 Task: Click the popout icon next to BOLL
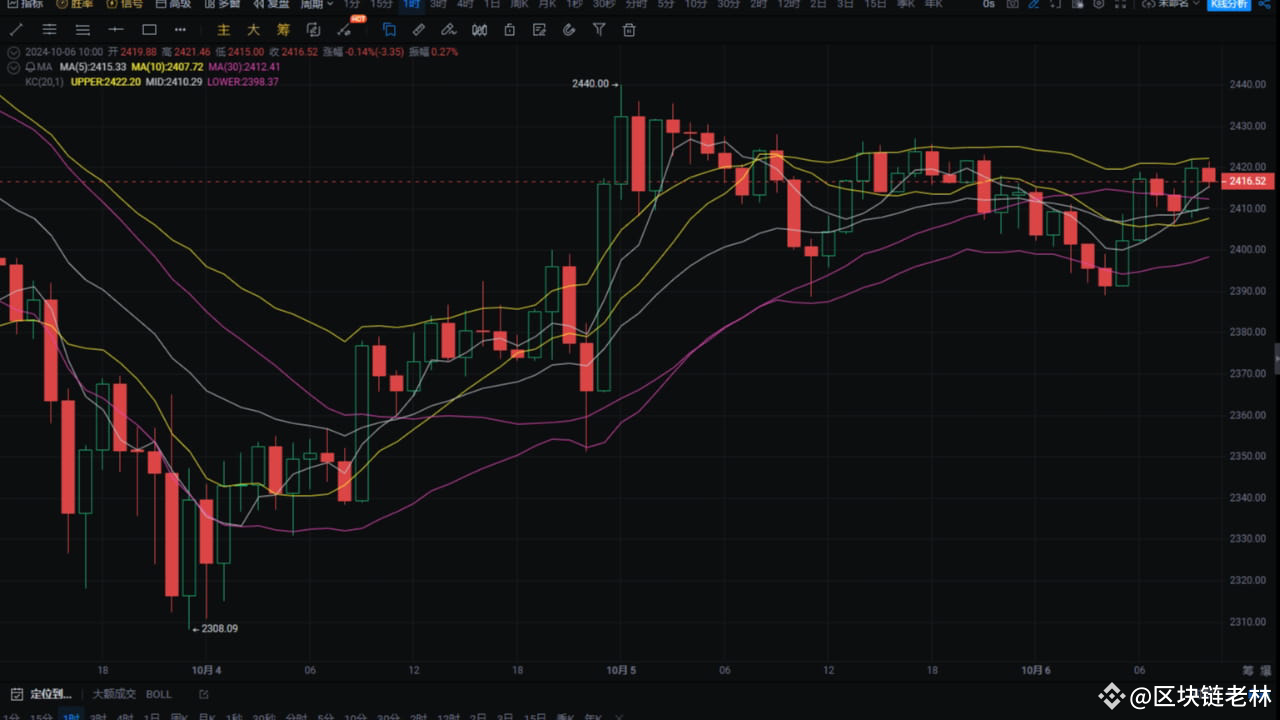coord(204,694)
